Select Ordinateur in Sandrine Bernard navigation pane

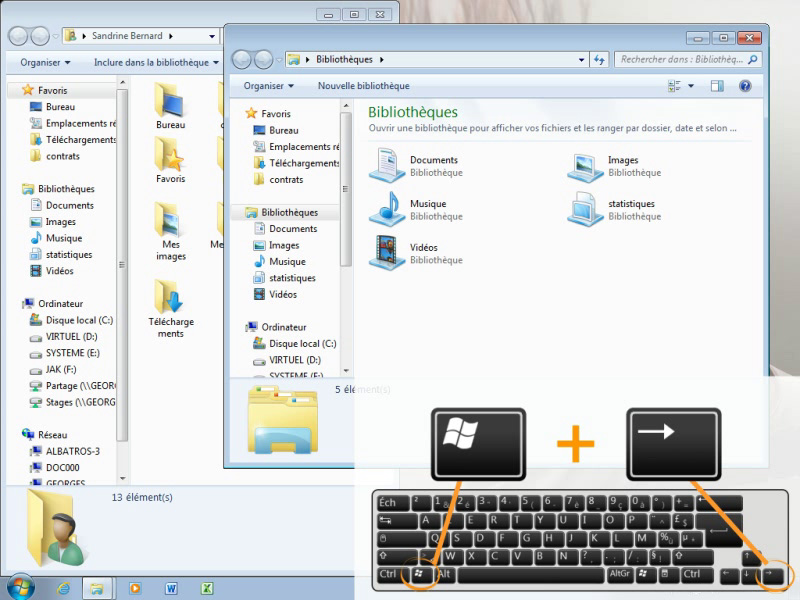60,304
